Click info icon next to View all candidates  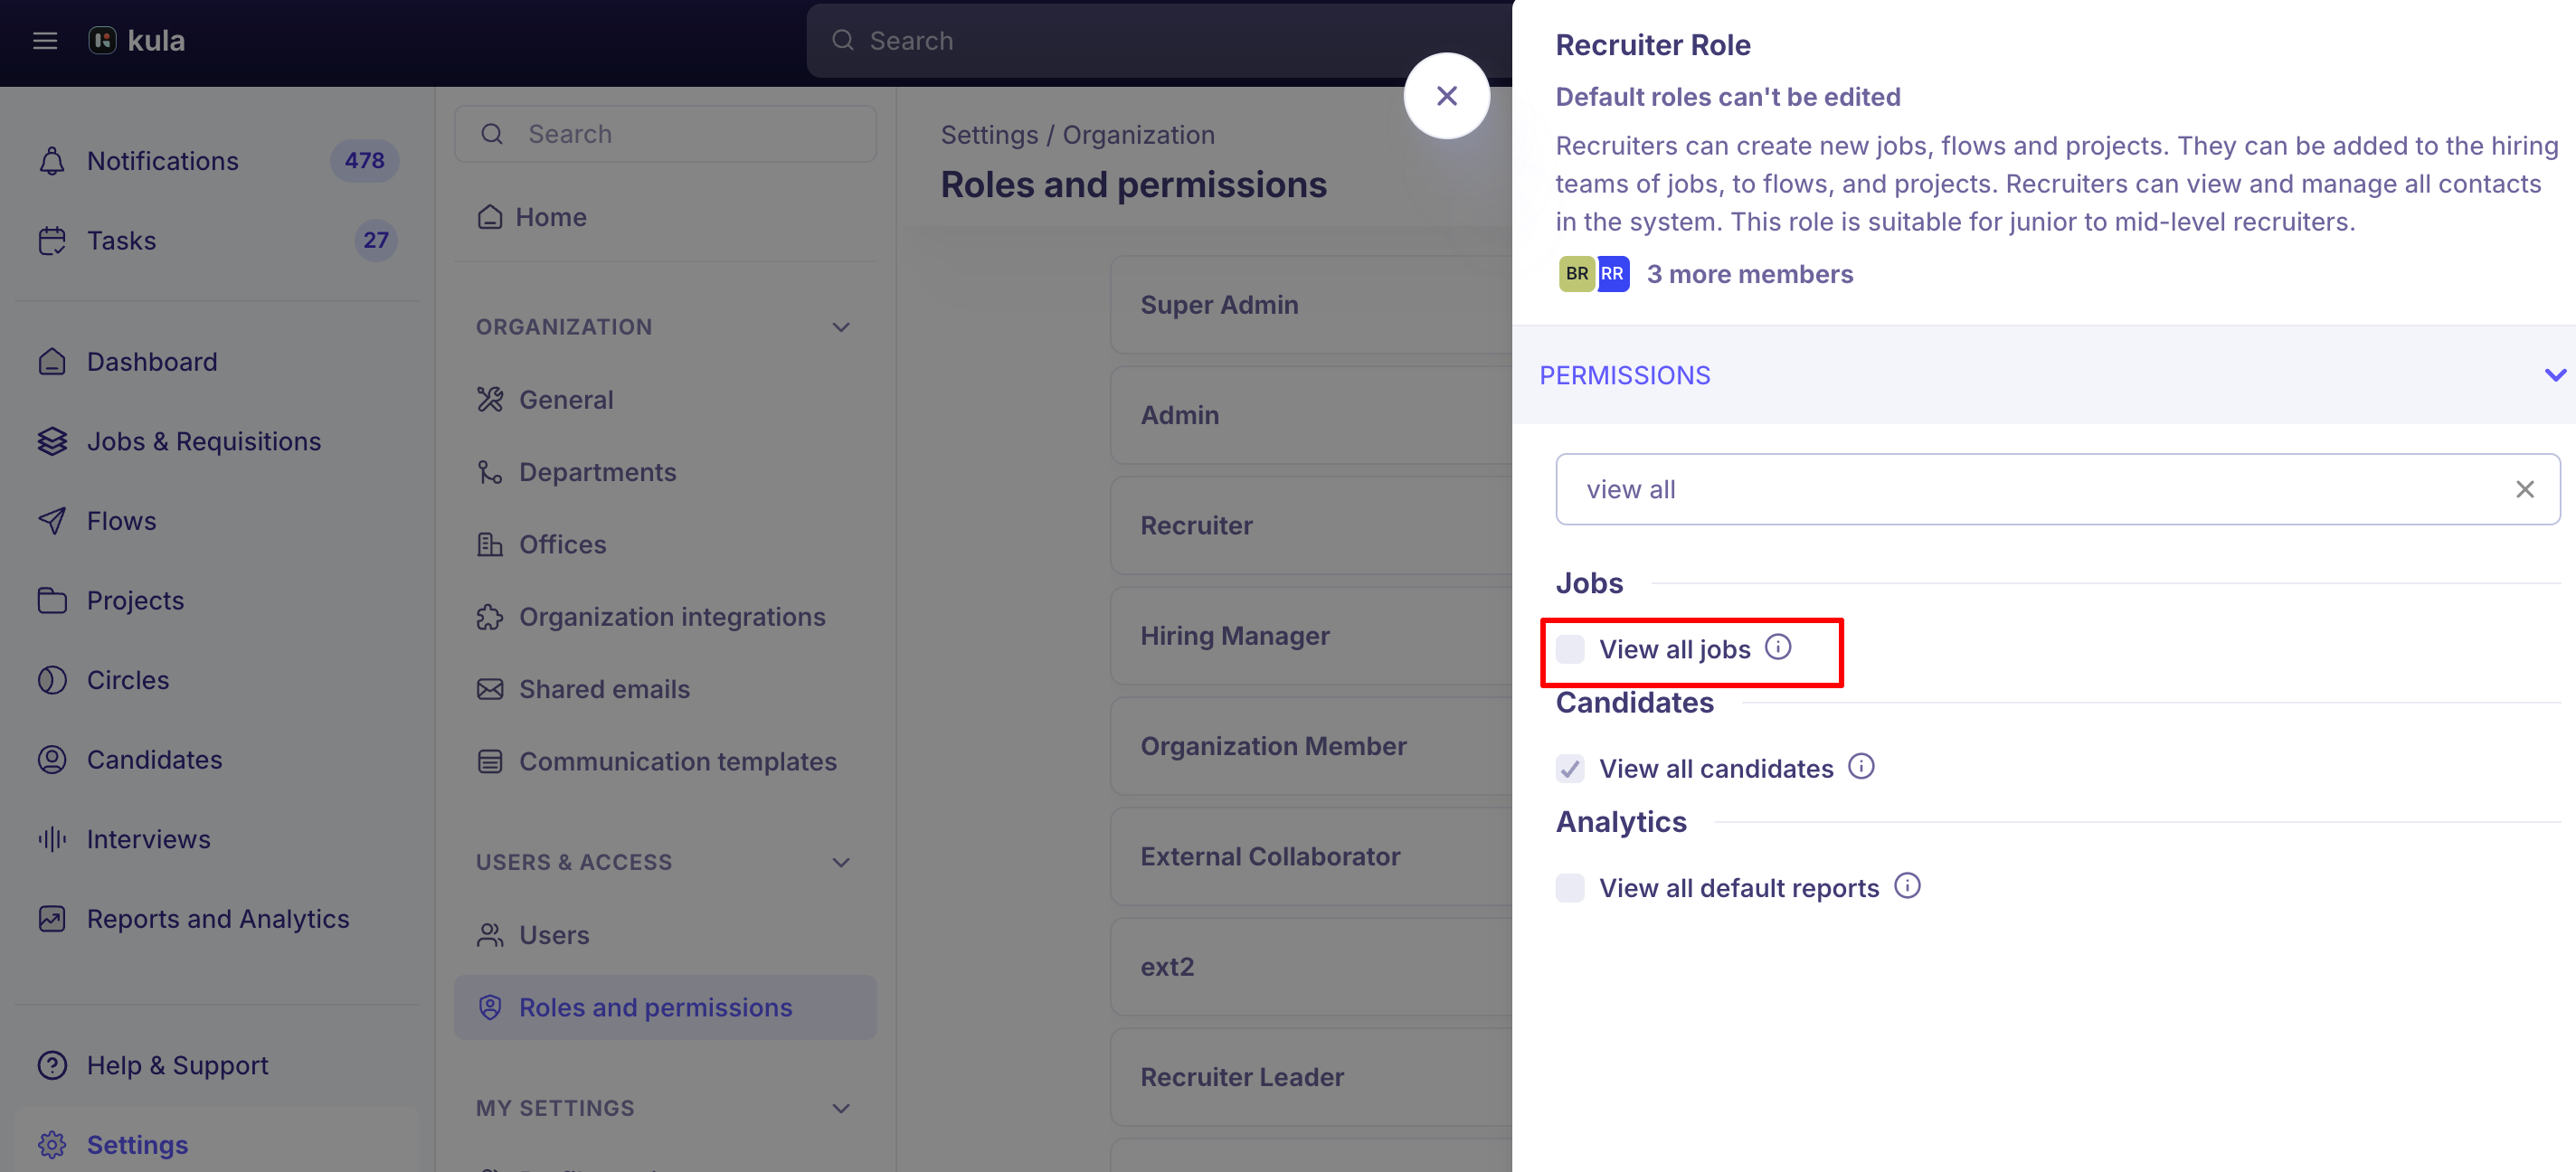(x=1861, y=767)
